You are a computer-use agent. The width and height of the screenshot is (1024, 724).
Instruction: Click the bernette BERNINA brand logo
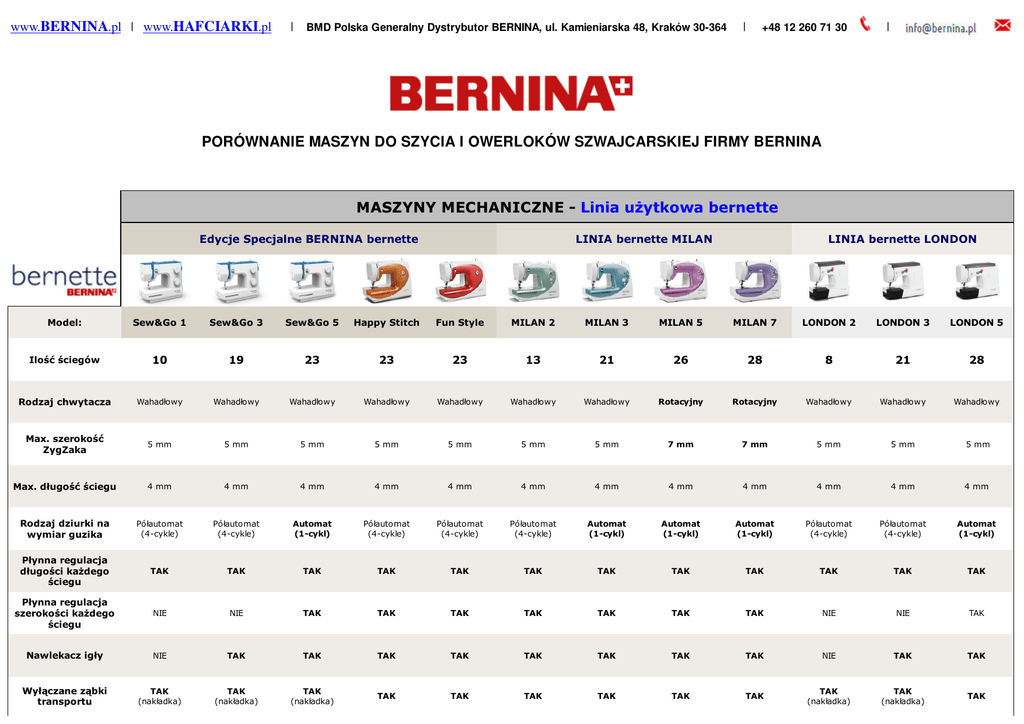tap(64, 280)
